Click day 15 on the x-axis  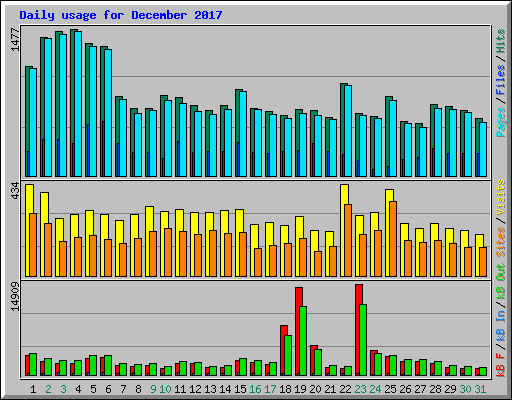point(240,389)
